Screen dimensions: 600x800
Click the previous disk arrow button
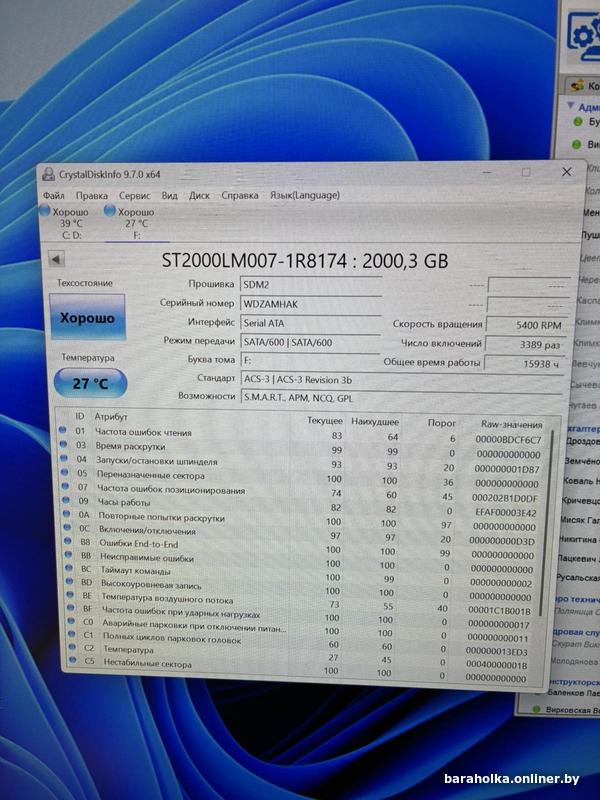(x=56, y=260)
